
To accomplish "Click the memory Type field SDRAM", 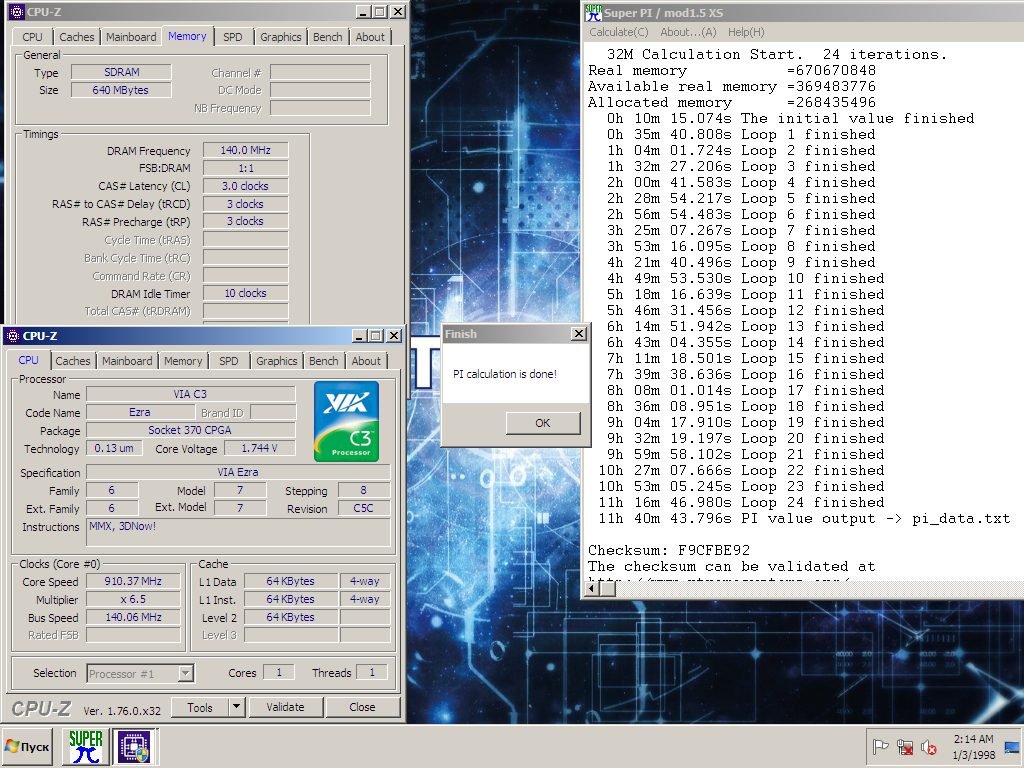I will click(x=121, y=72).
